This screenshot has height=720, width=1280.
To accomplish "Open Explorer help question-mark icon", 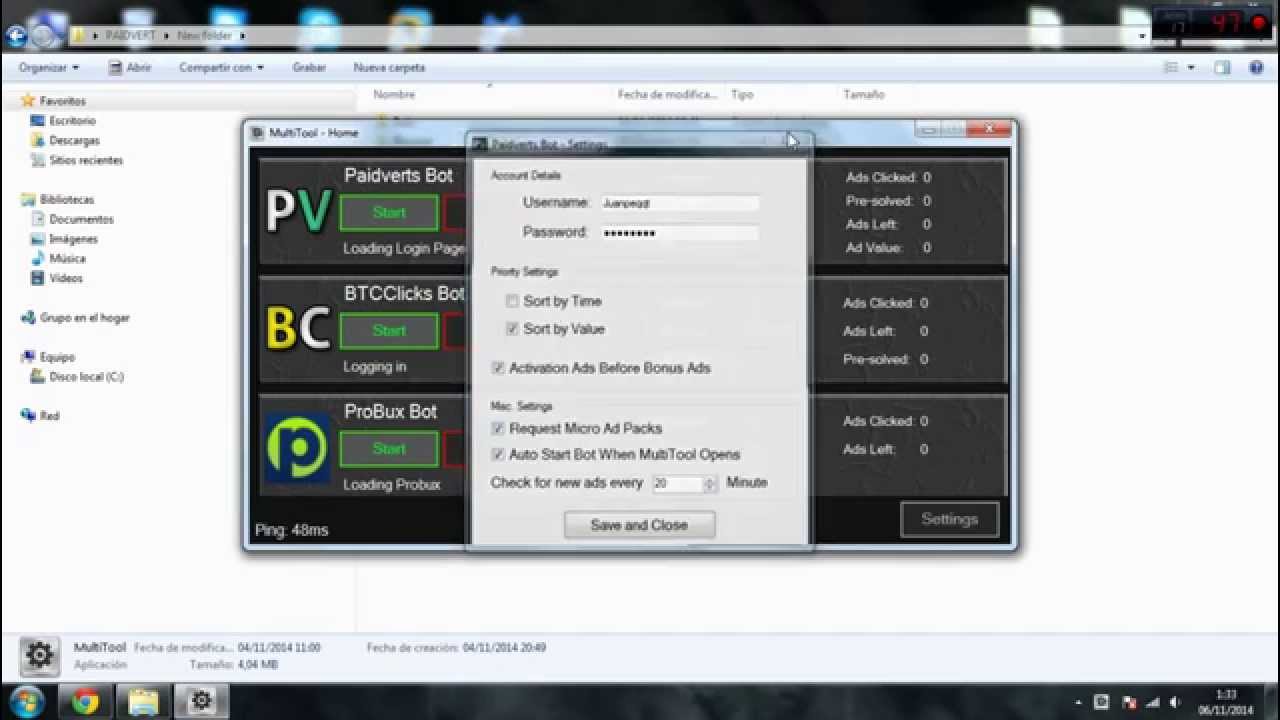I will tap(1257, 68).
